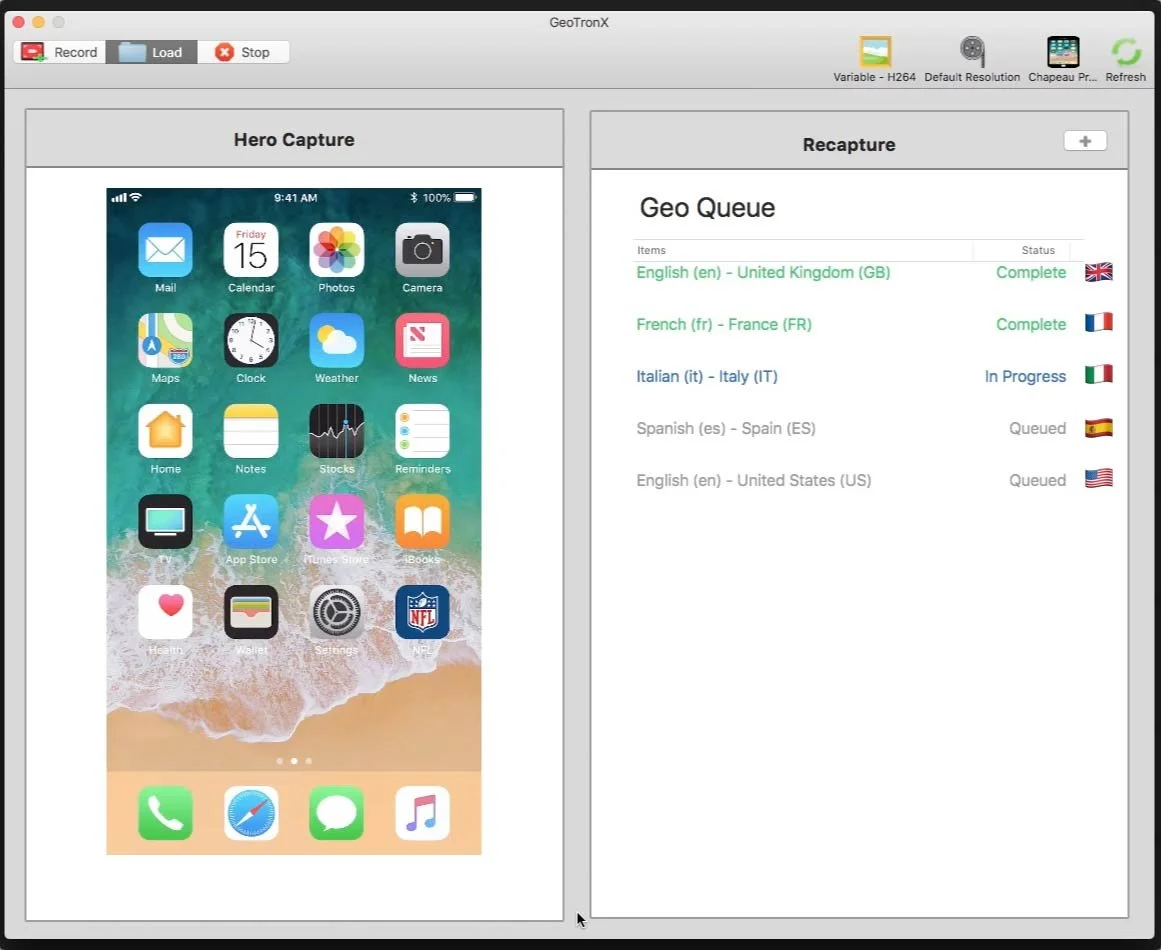Tap the TV app icon

click(165, 521)
